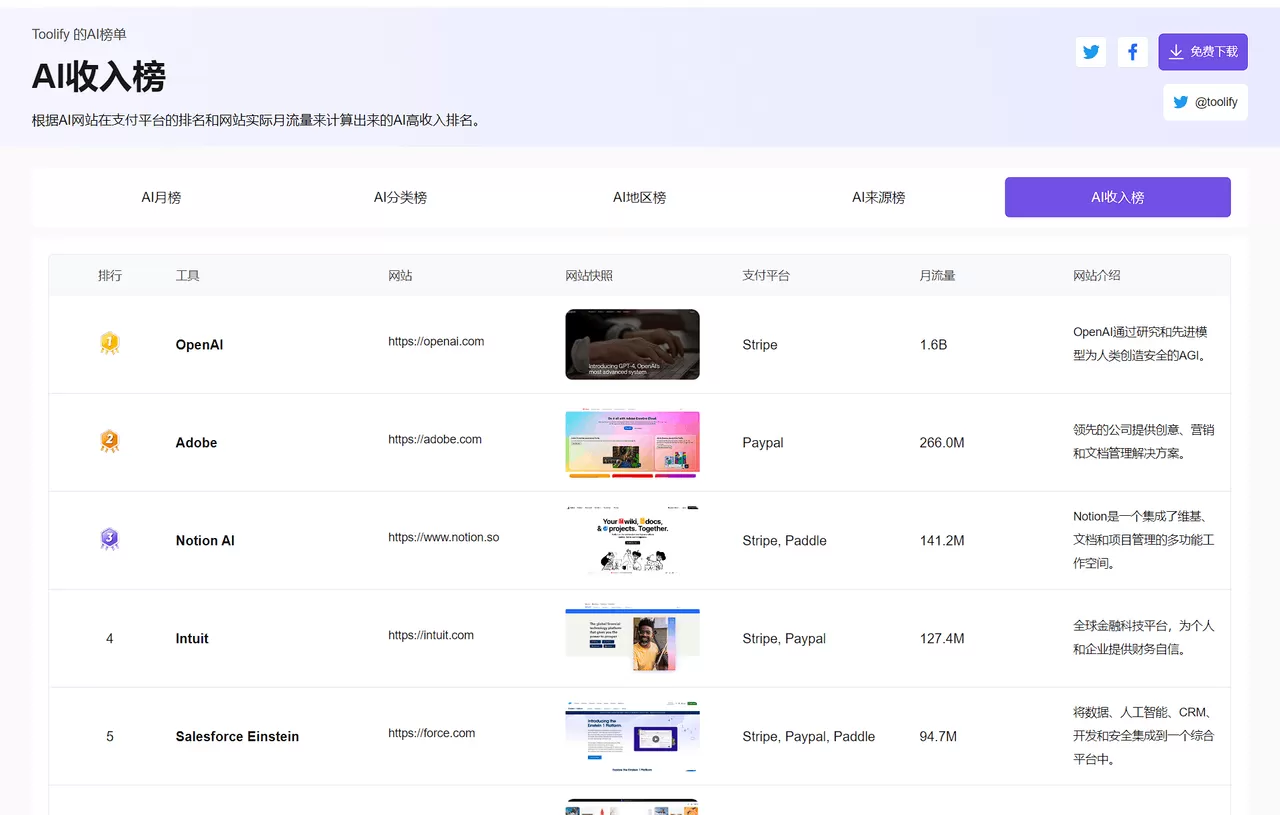
Task: Click the gold medal icon beside OpenAI
Action: [x=109, y=342]
